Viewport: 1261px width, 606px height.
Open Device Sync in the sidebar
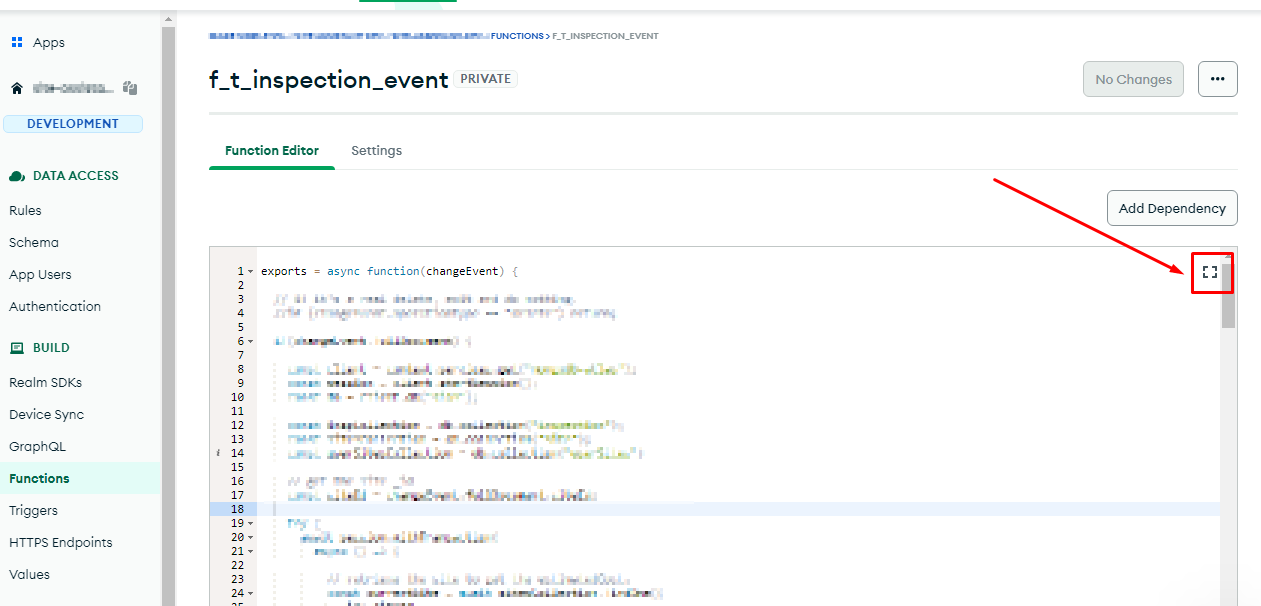[x=46, y=414]
